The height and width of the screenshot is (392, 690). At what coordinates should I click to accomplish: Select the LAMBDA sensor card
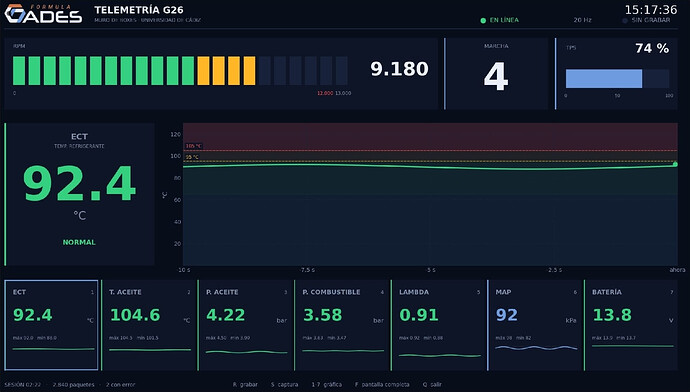(439, 325)
